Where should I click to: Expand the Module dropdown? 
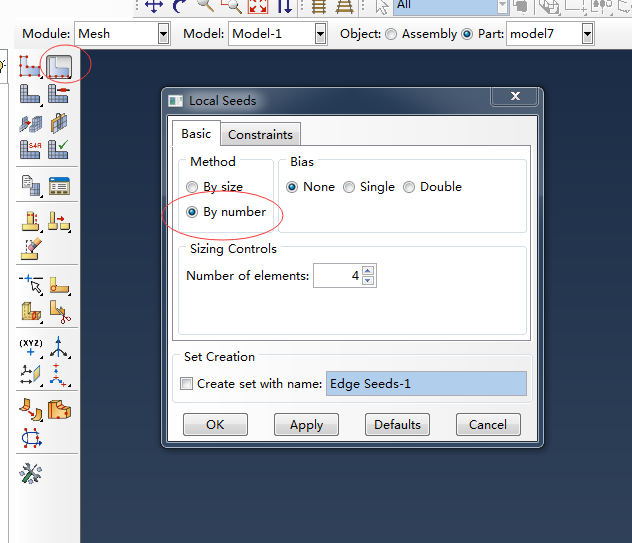[x=163, y=34]
